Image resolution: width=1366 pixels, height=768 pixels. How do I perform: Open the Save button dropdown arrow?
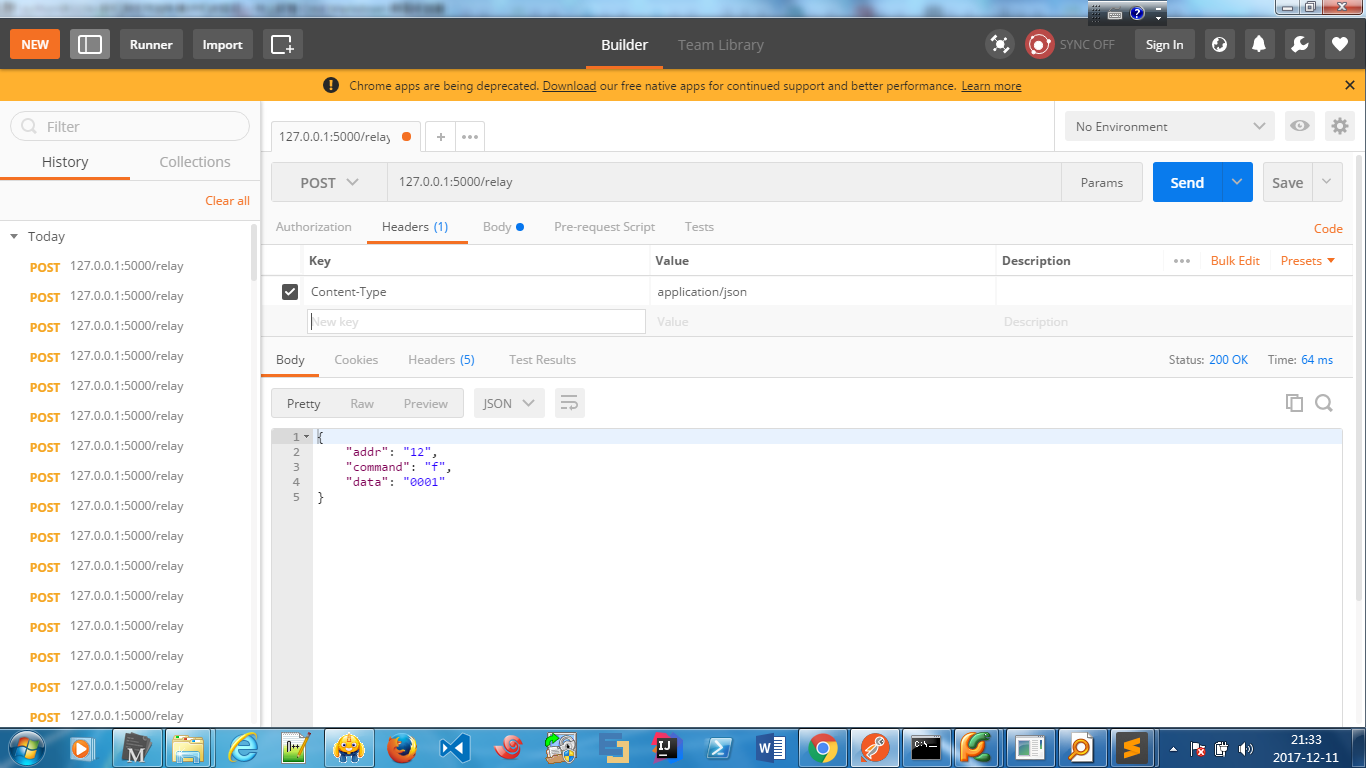tap(1327, 182)
